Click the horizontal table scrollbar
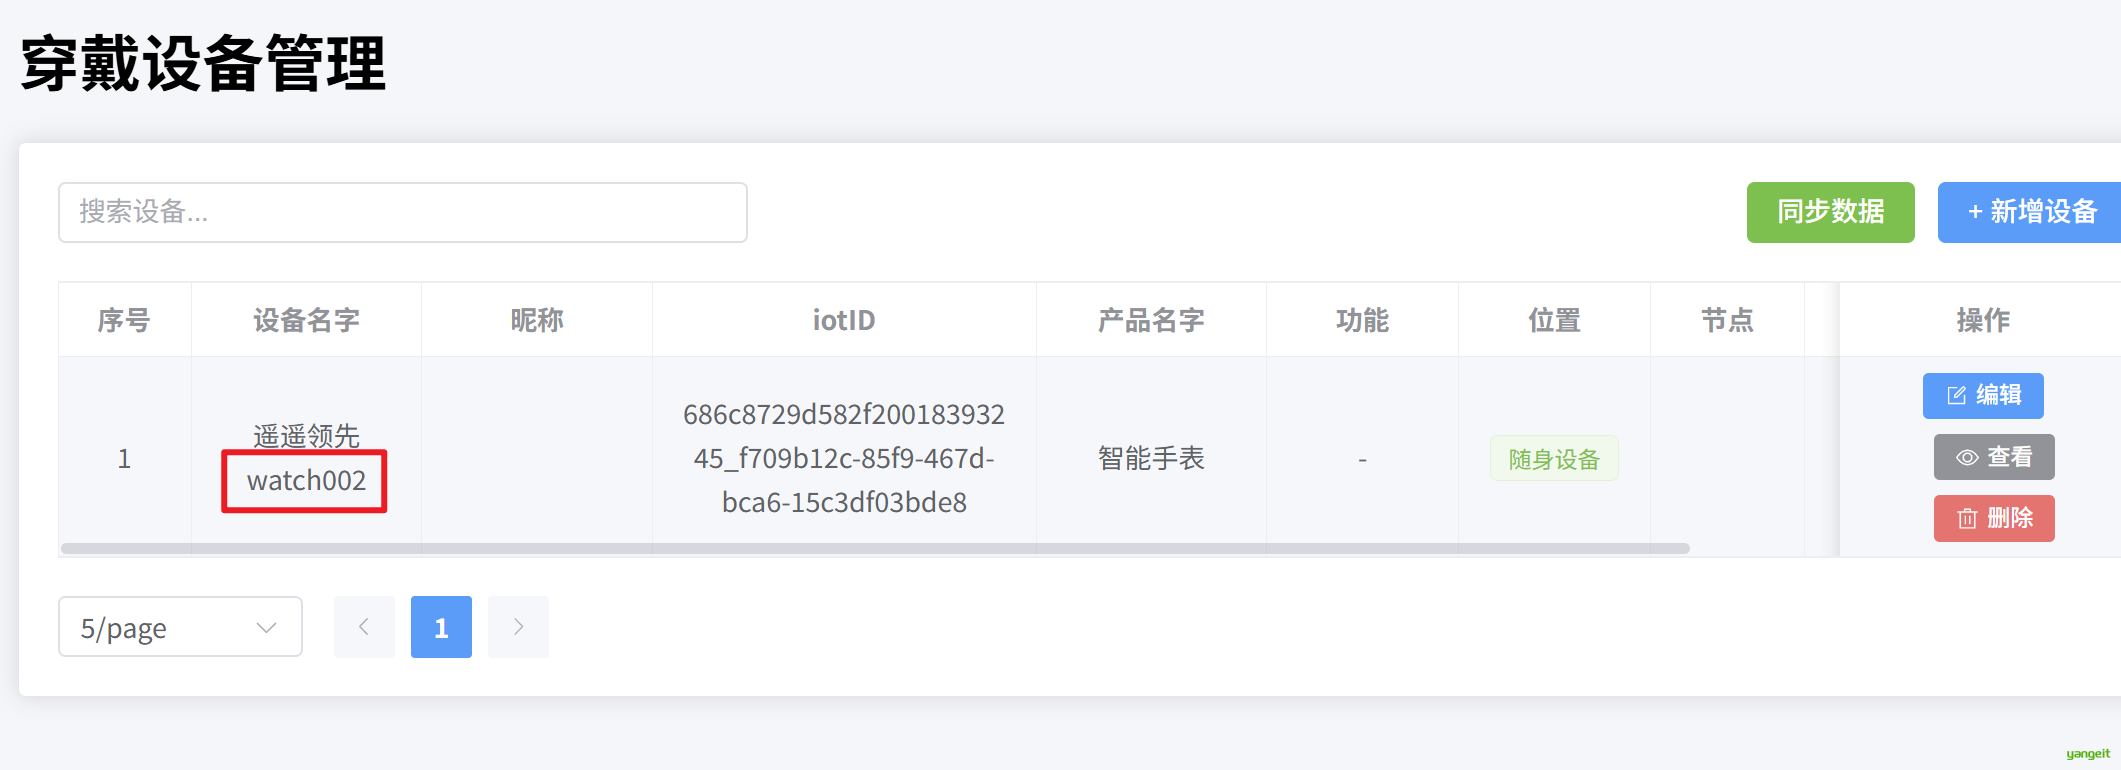This screenshot has height=770, width=2121. click(875, 548)
